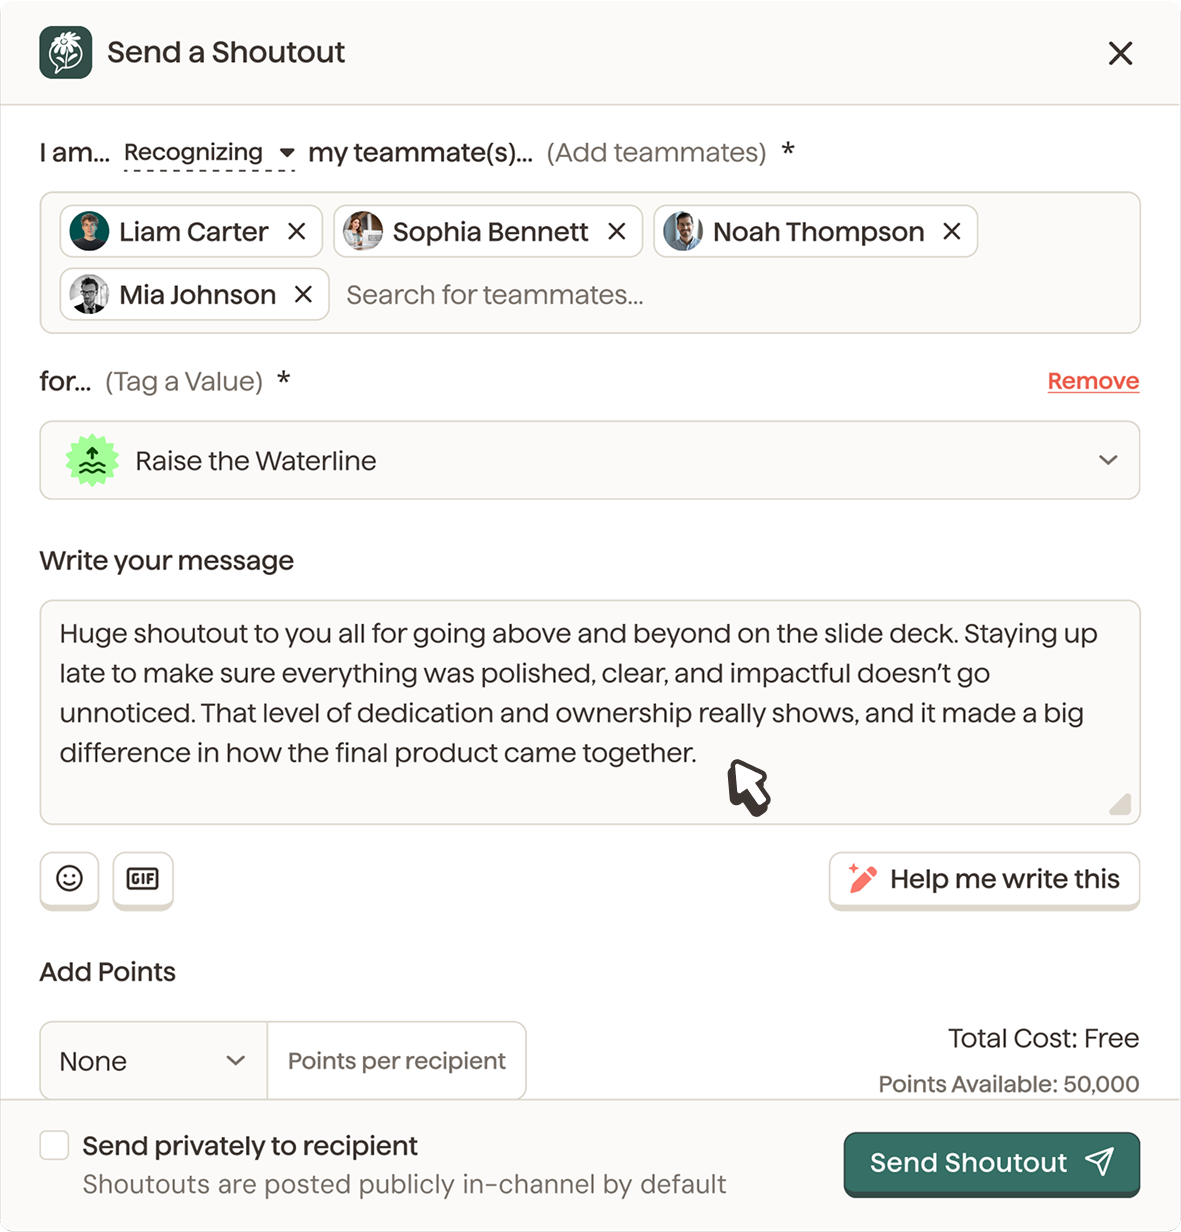Open the GIF picker

(x=143, y=879)
